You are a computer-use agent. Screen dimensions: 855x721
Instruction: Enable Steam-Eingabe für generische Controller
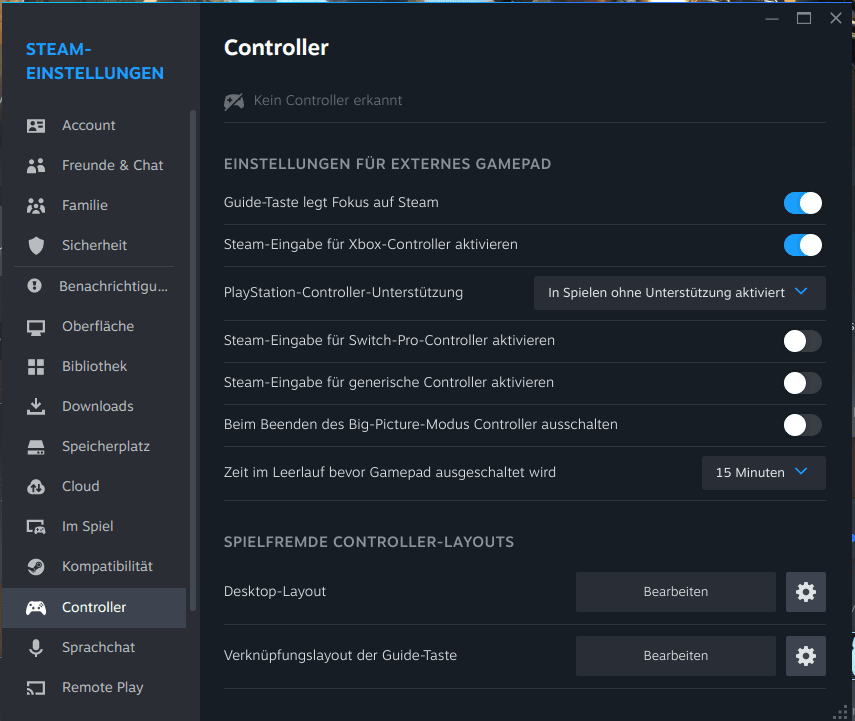[x=803, y=383]
